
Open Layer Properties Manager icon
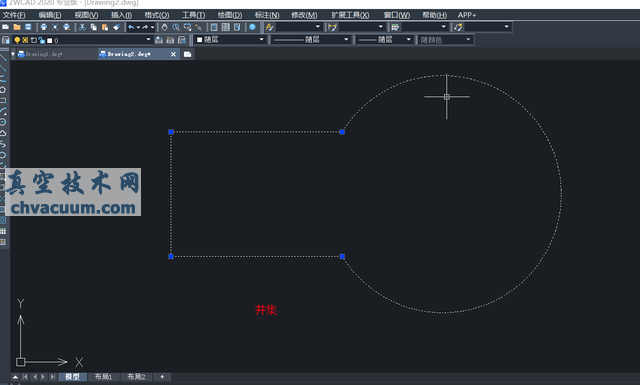point(6,40)
